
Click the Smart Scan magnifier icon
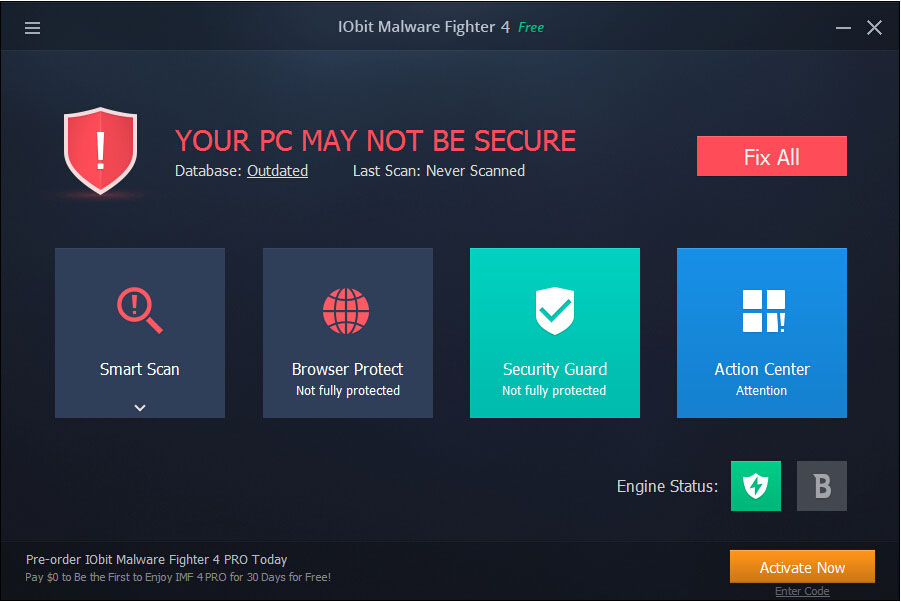140,310
